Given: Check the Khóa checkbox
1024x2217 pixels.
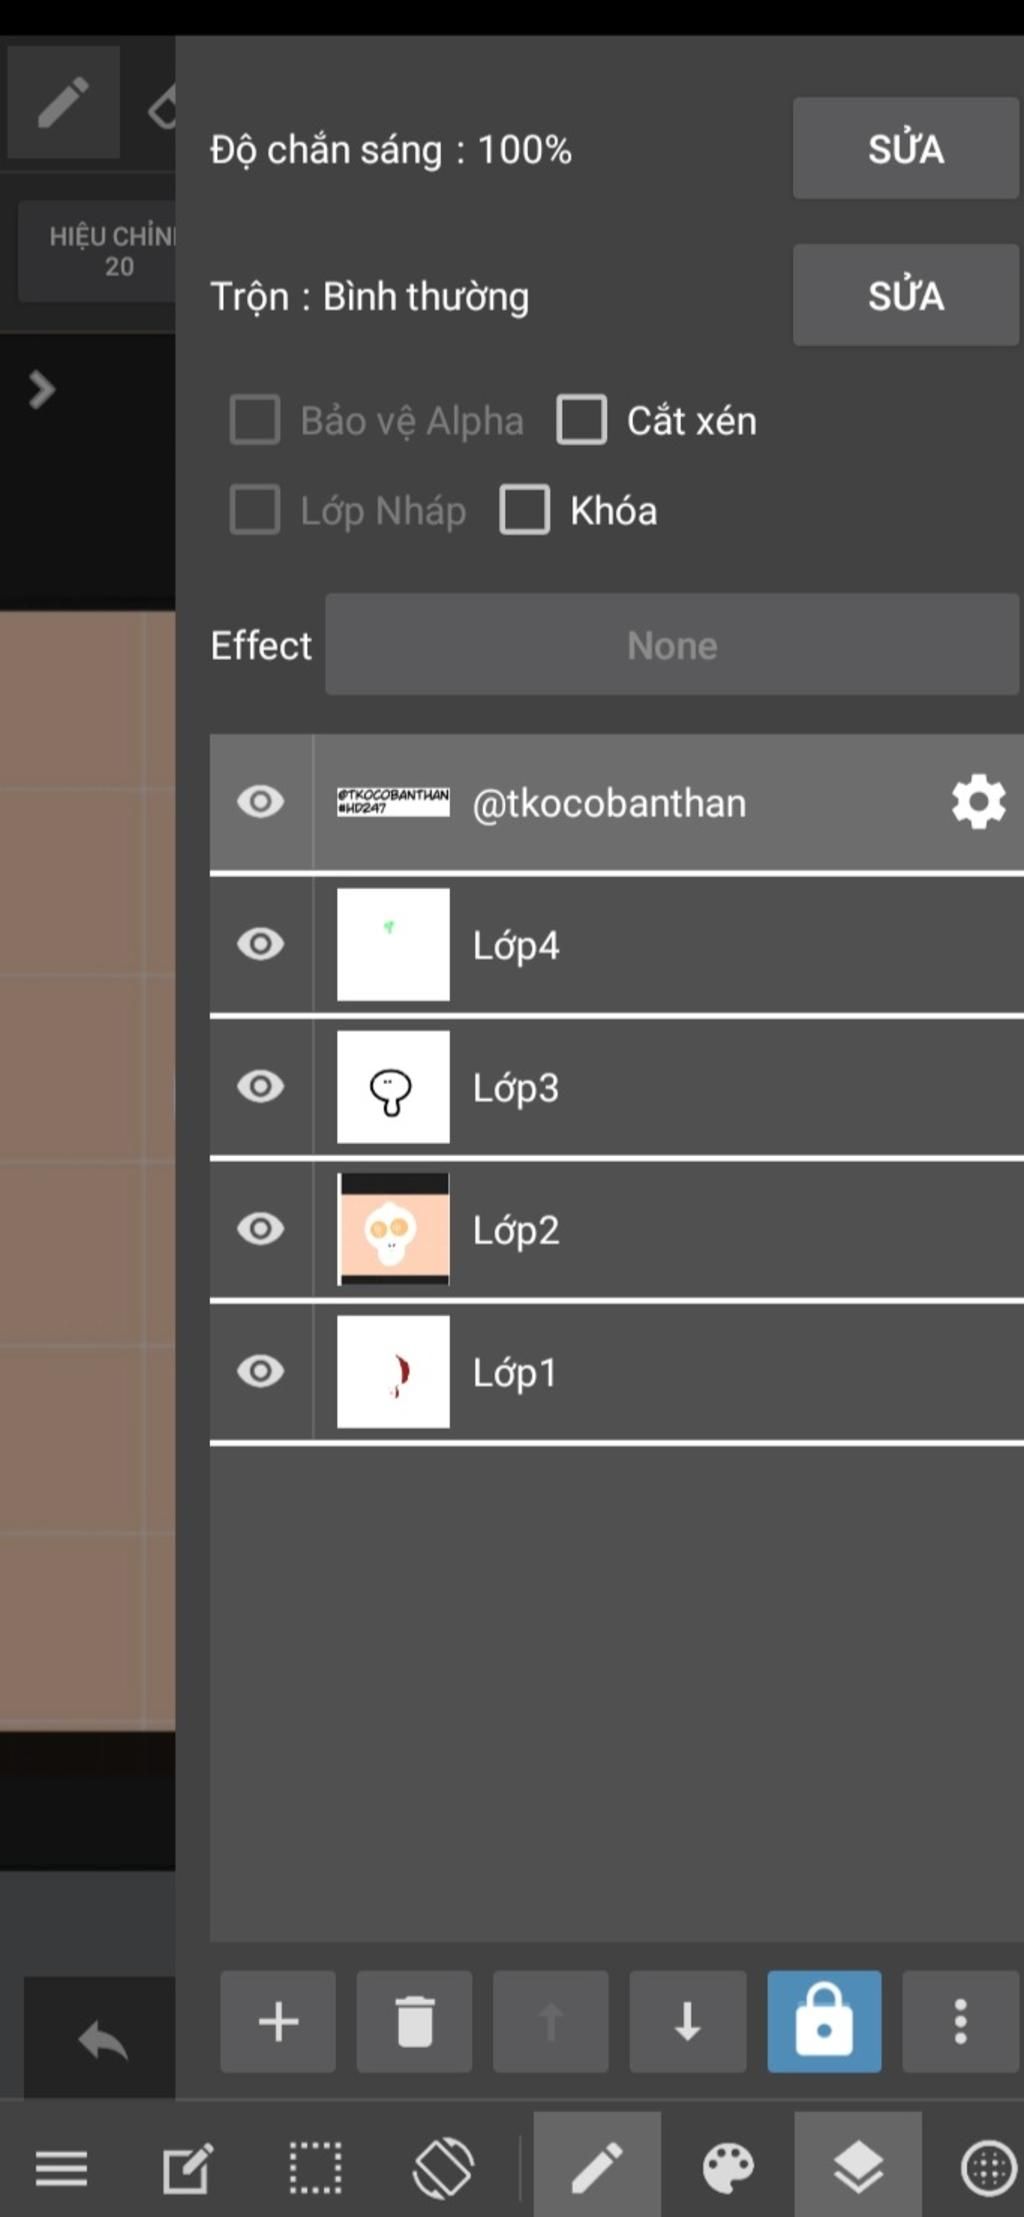Looking at the screenshot, I should pos(525,510).
